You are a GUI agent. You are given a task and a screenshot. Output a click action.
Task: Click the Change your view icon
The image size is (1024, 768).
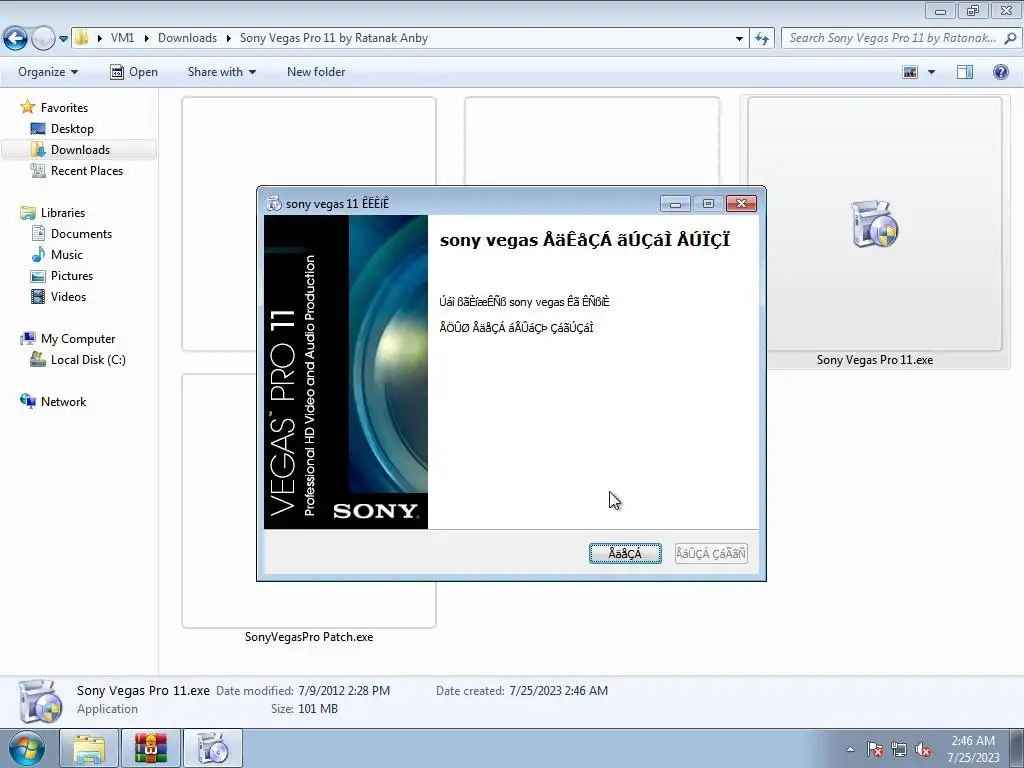(x=910, y=72)
